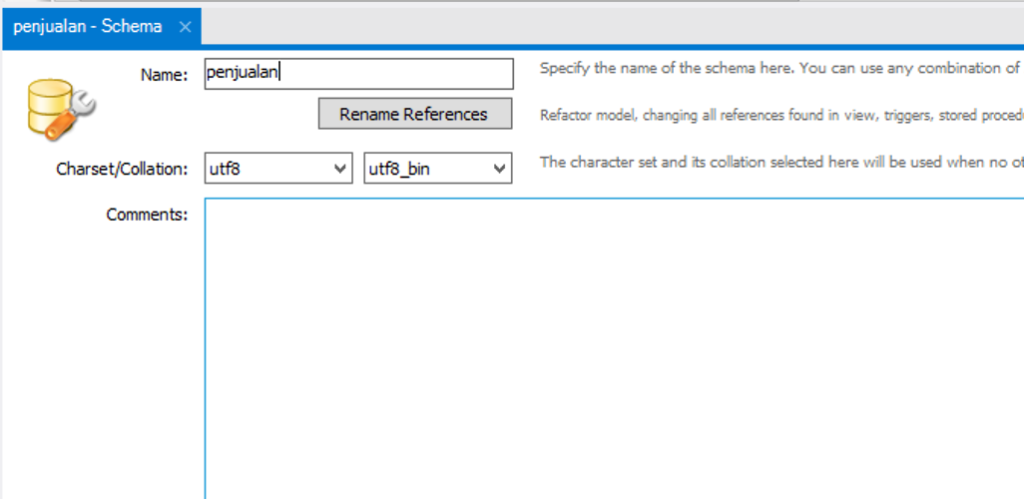
Task: Click the Comments label
Action: [147, 215]
